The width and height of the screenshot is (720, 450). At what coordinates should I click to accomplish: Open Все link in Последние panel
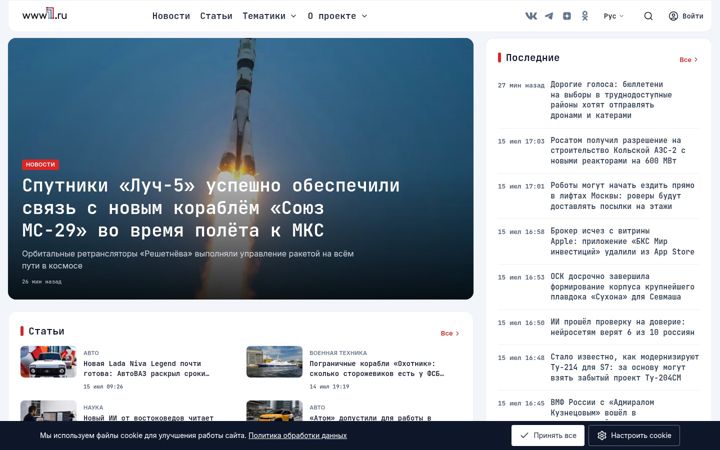pyautogui.click(x=688, y=60)
